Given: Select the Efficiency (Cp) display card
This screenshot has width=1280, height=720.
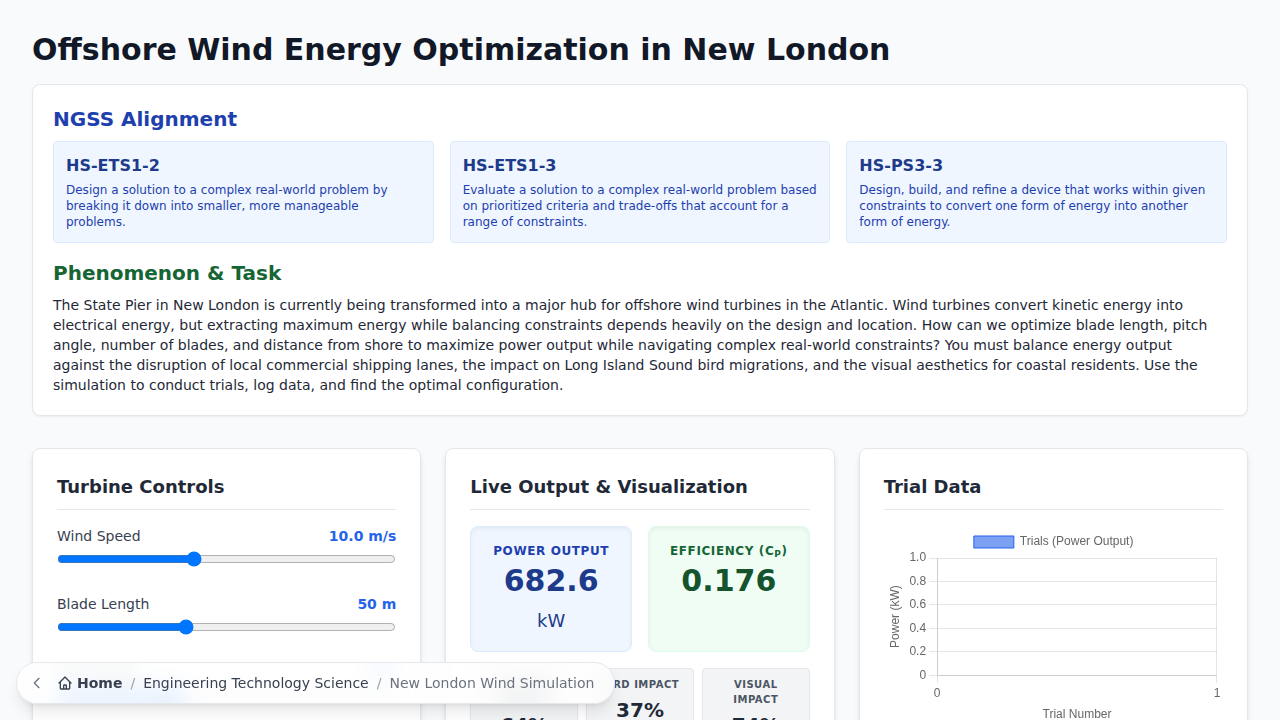Looking at the screenshot, I should click(x=728, y=588).
